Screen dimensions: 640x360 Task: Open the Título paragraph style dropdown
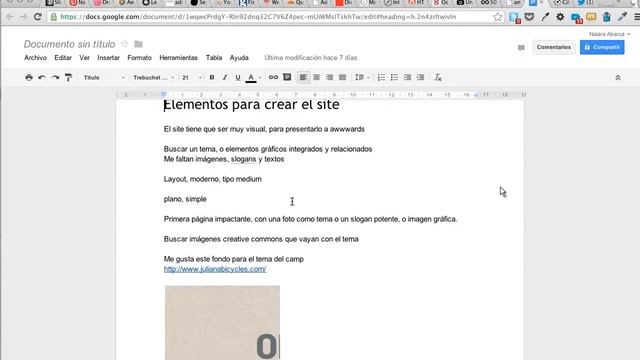(x=104, y=78)
